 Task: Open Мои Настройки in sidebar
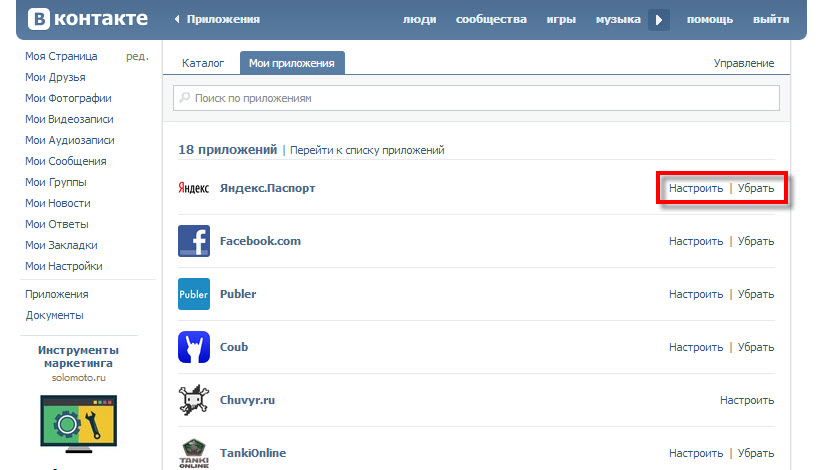tap(64, 266)
